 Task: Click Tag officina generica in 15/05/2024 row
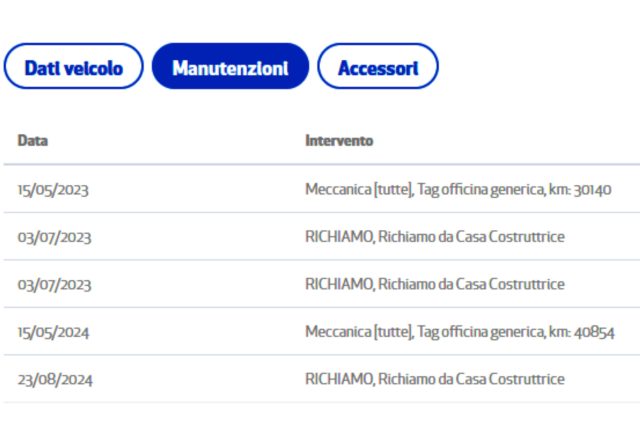[481, 332]
